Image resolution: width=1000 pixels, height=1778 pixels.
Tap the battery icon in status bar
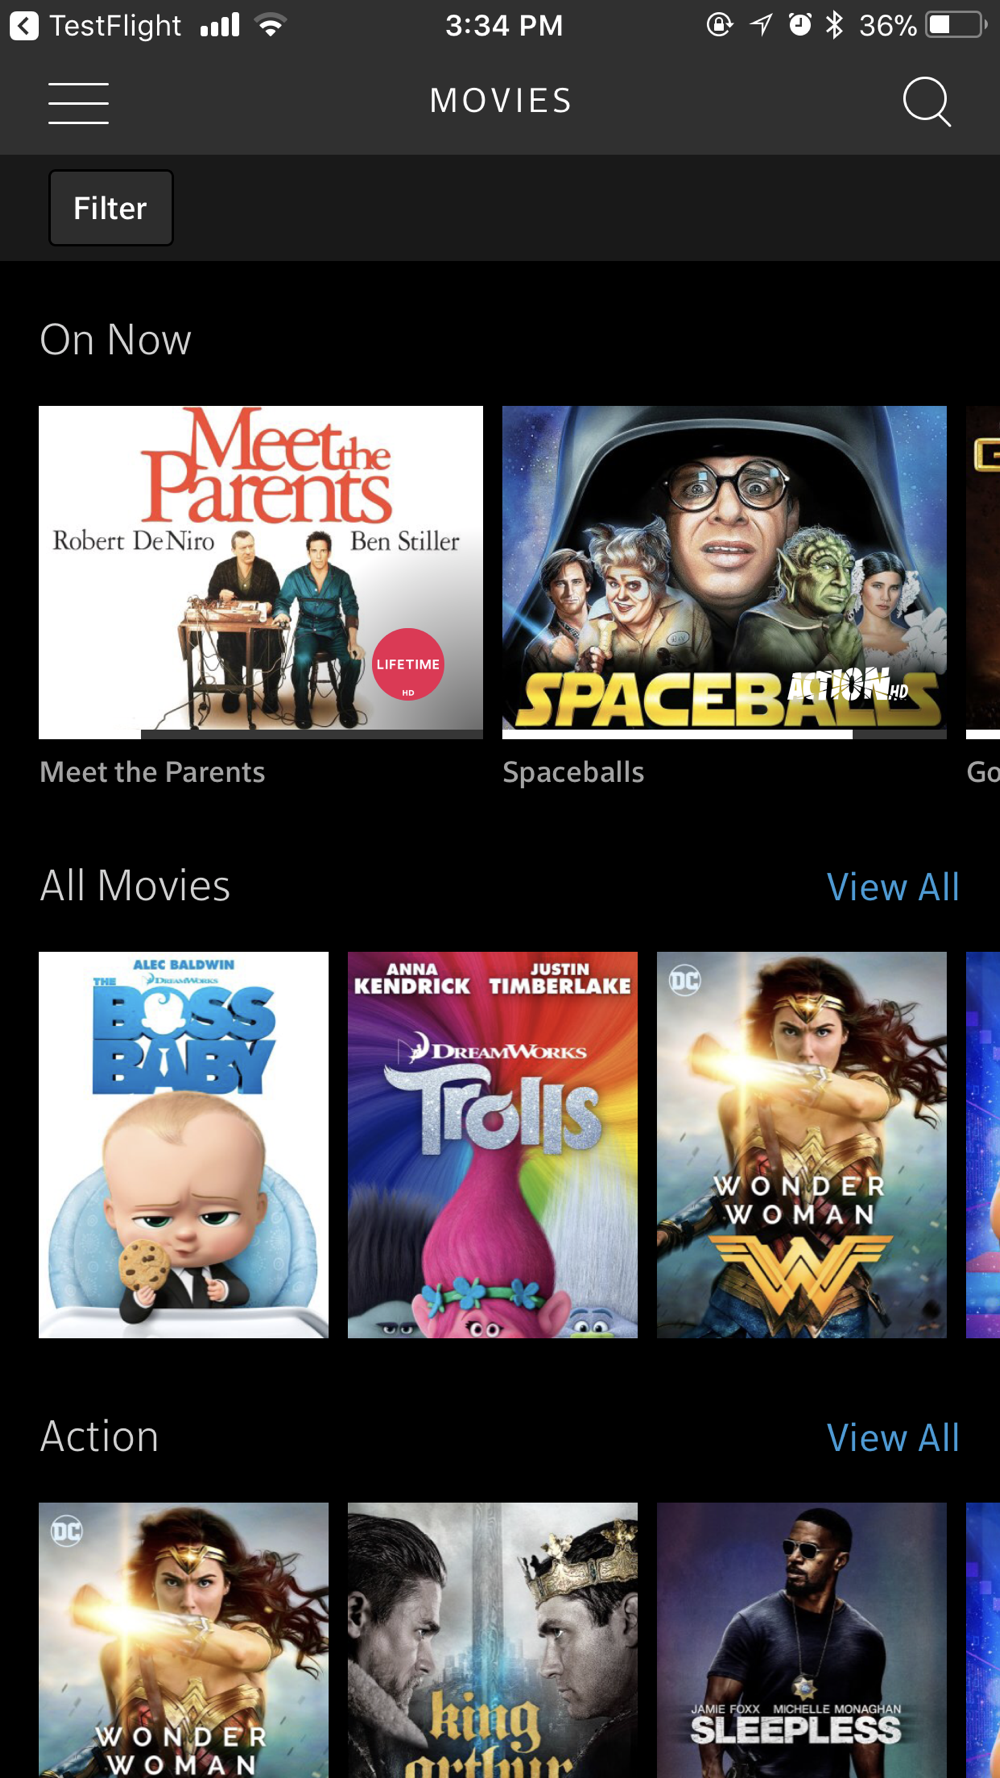pos(956,25)
